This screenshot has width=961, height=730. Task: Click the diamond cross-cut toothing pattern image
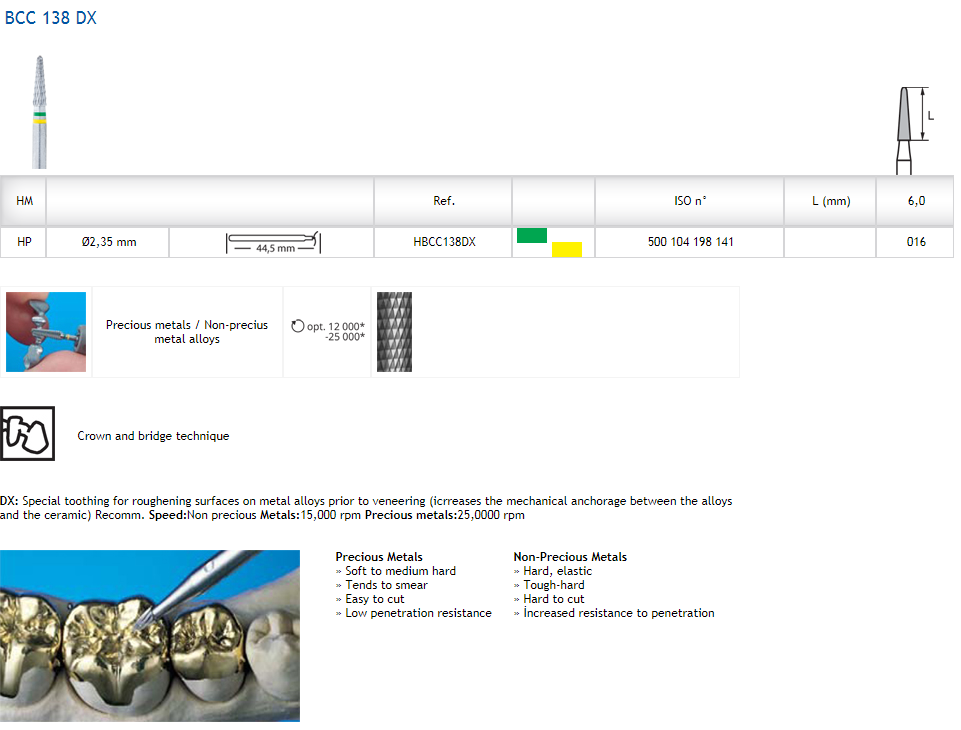(x=394, y=332)
